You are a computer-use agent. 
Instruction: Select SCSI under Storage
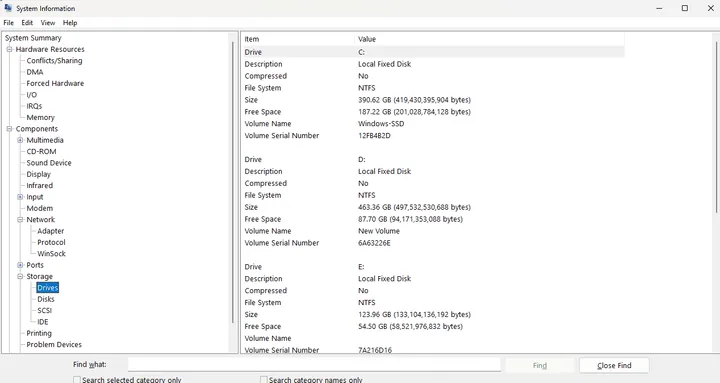(45, 310)
